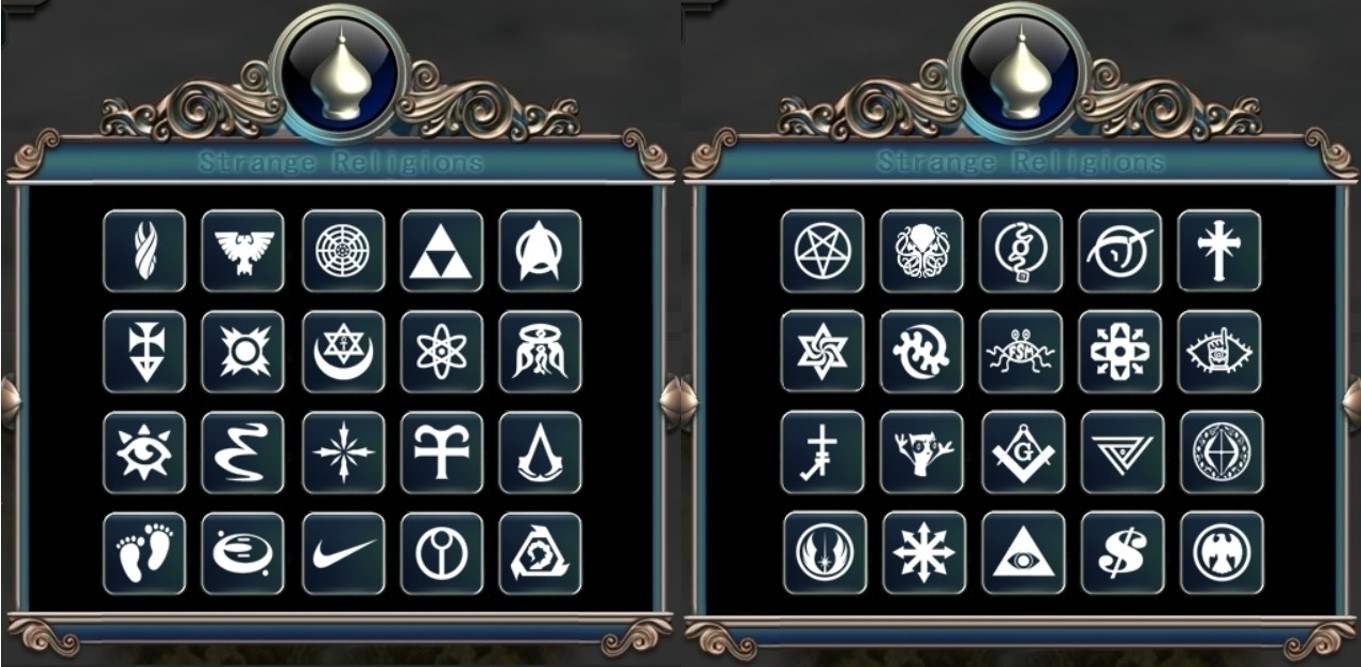Select the atom symbol icon

pos(441,351)
